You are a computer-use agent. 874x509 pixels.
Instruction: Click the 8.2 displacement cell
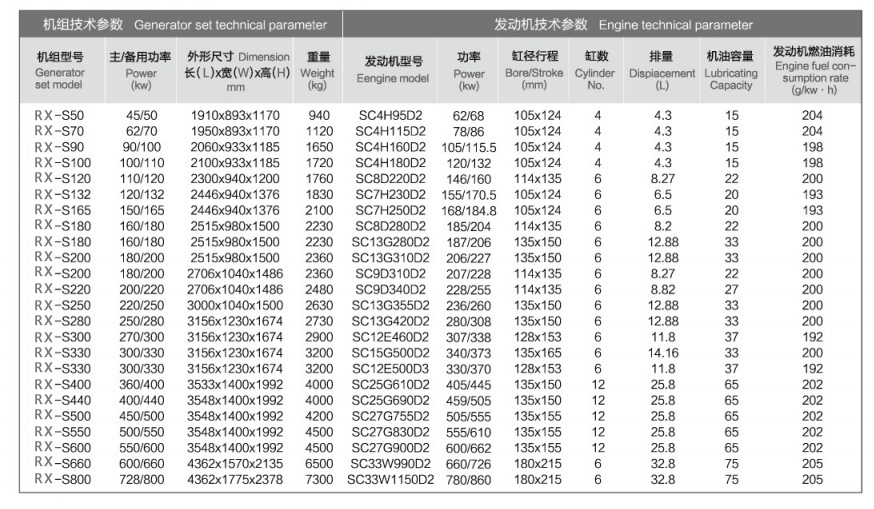tap(663, 226)
